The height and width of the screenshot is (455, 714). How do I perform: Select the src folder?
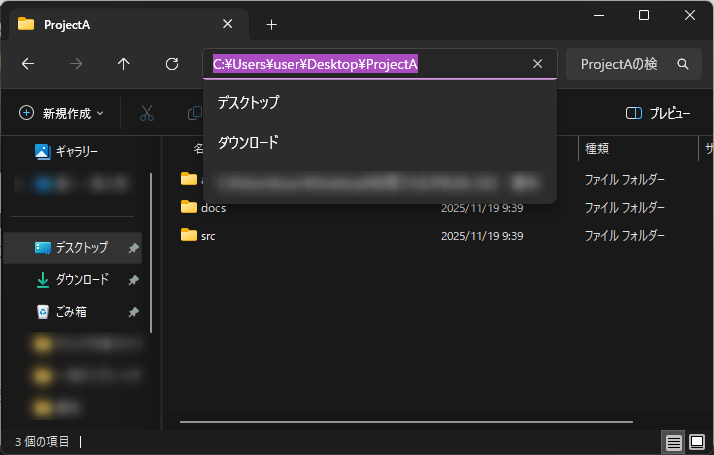207,236
